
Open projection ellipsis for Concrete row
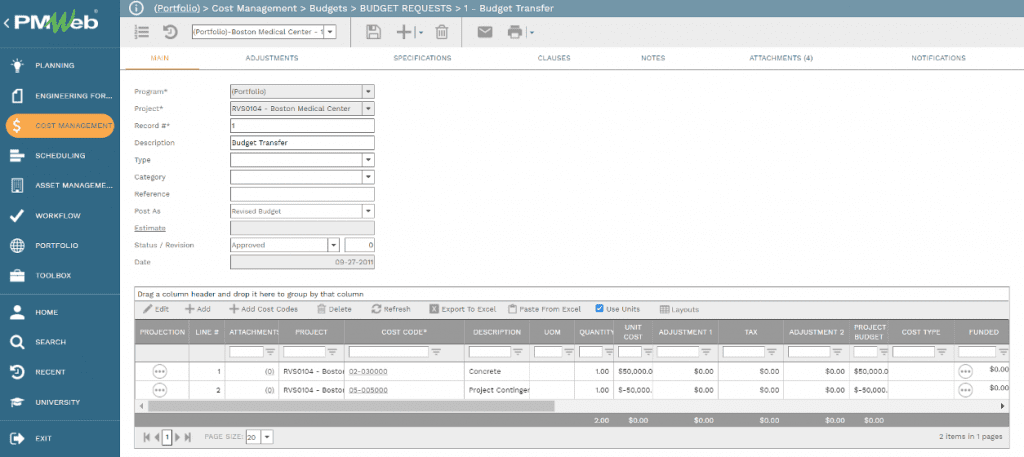pyautogui.click(x=159, y=371)
